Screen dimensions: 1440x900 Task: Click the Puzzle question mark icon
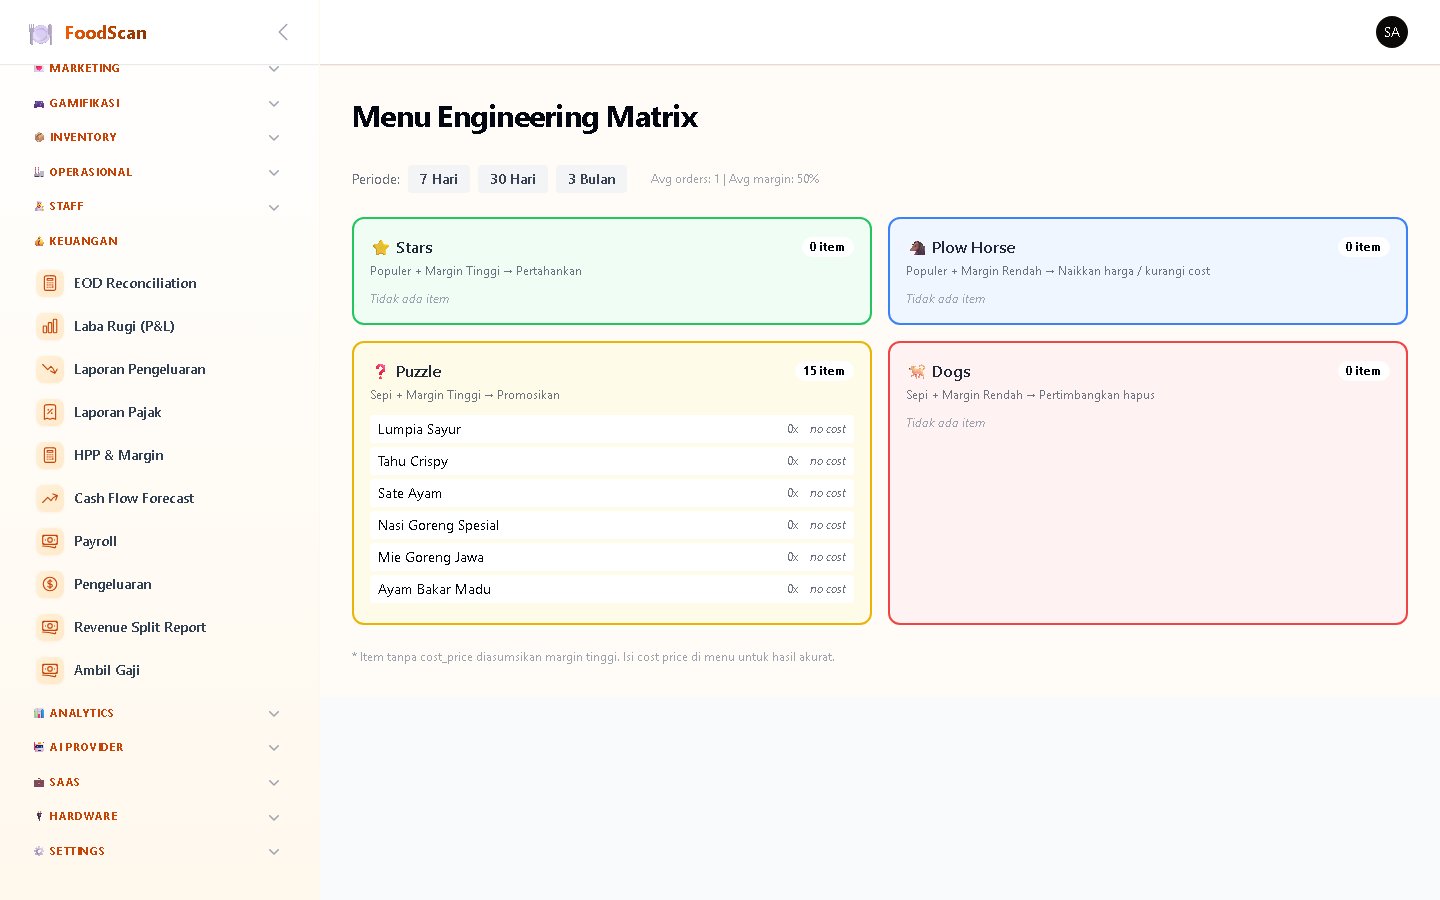tap(380, 371)
